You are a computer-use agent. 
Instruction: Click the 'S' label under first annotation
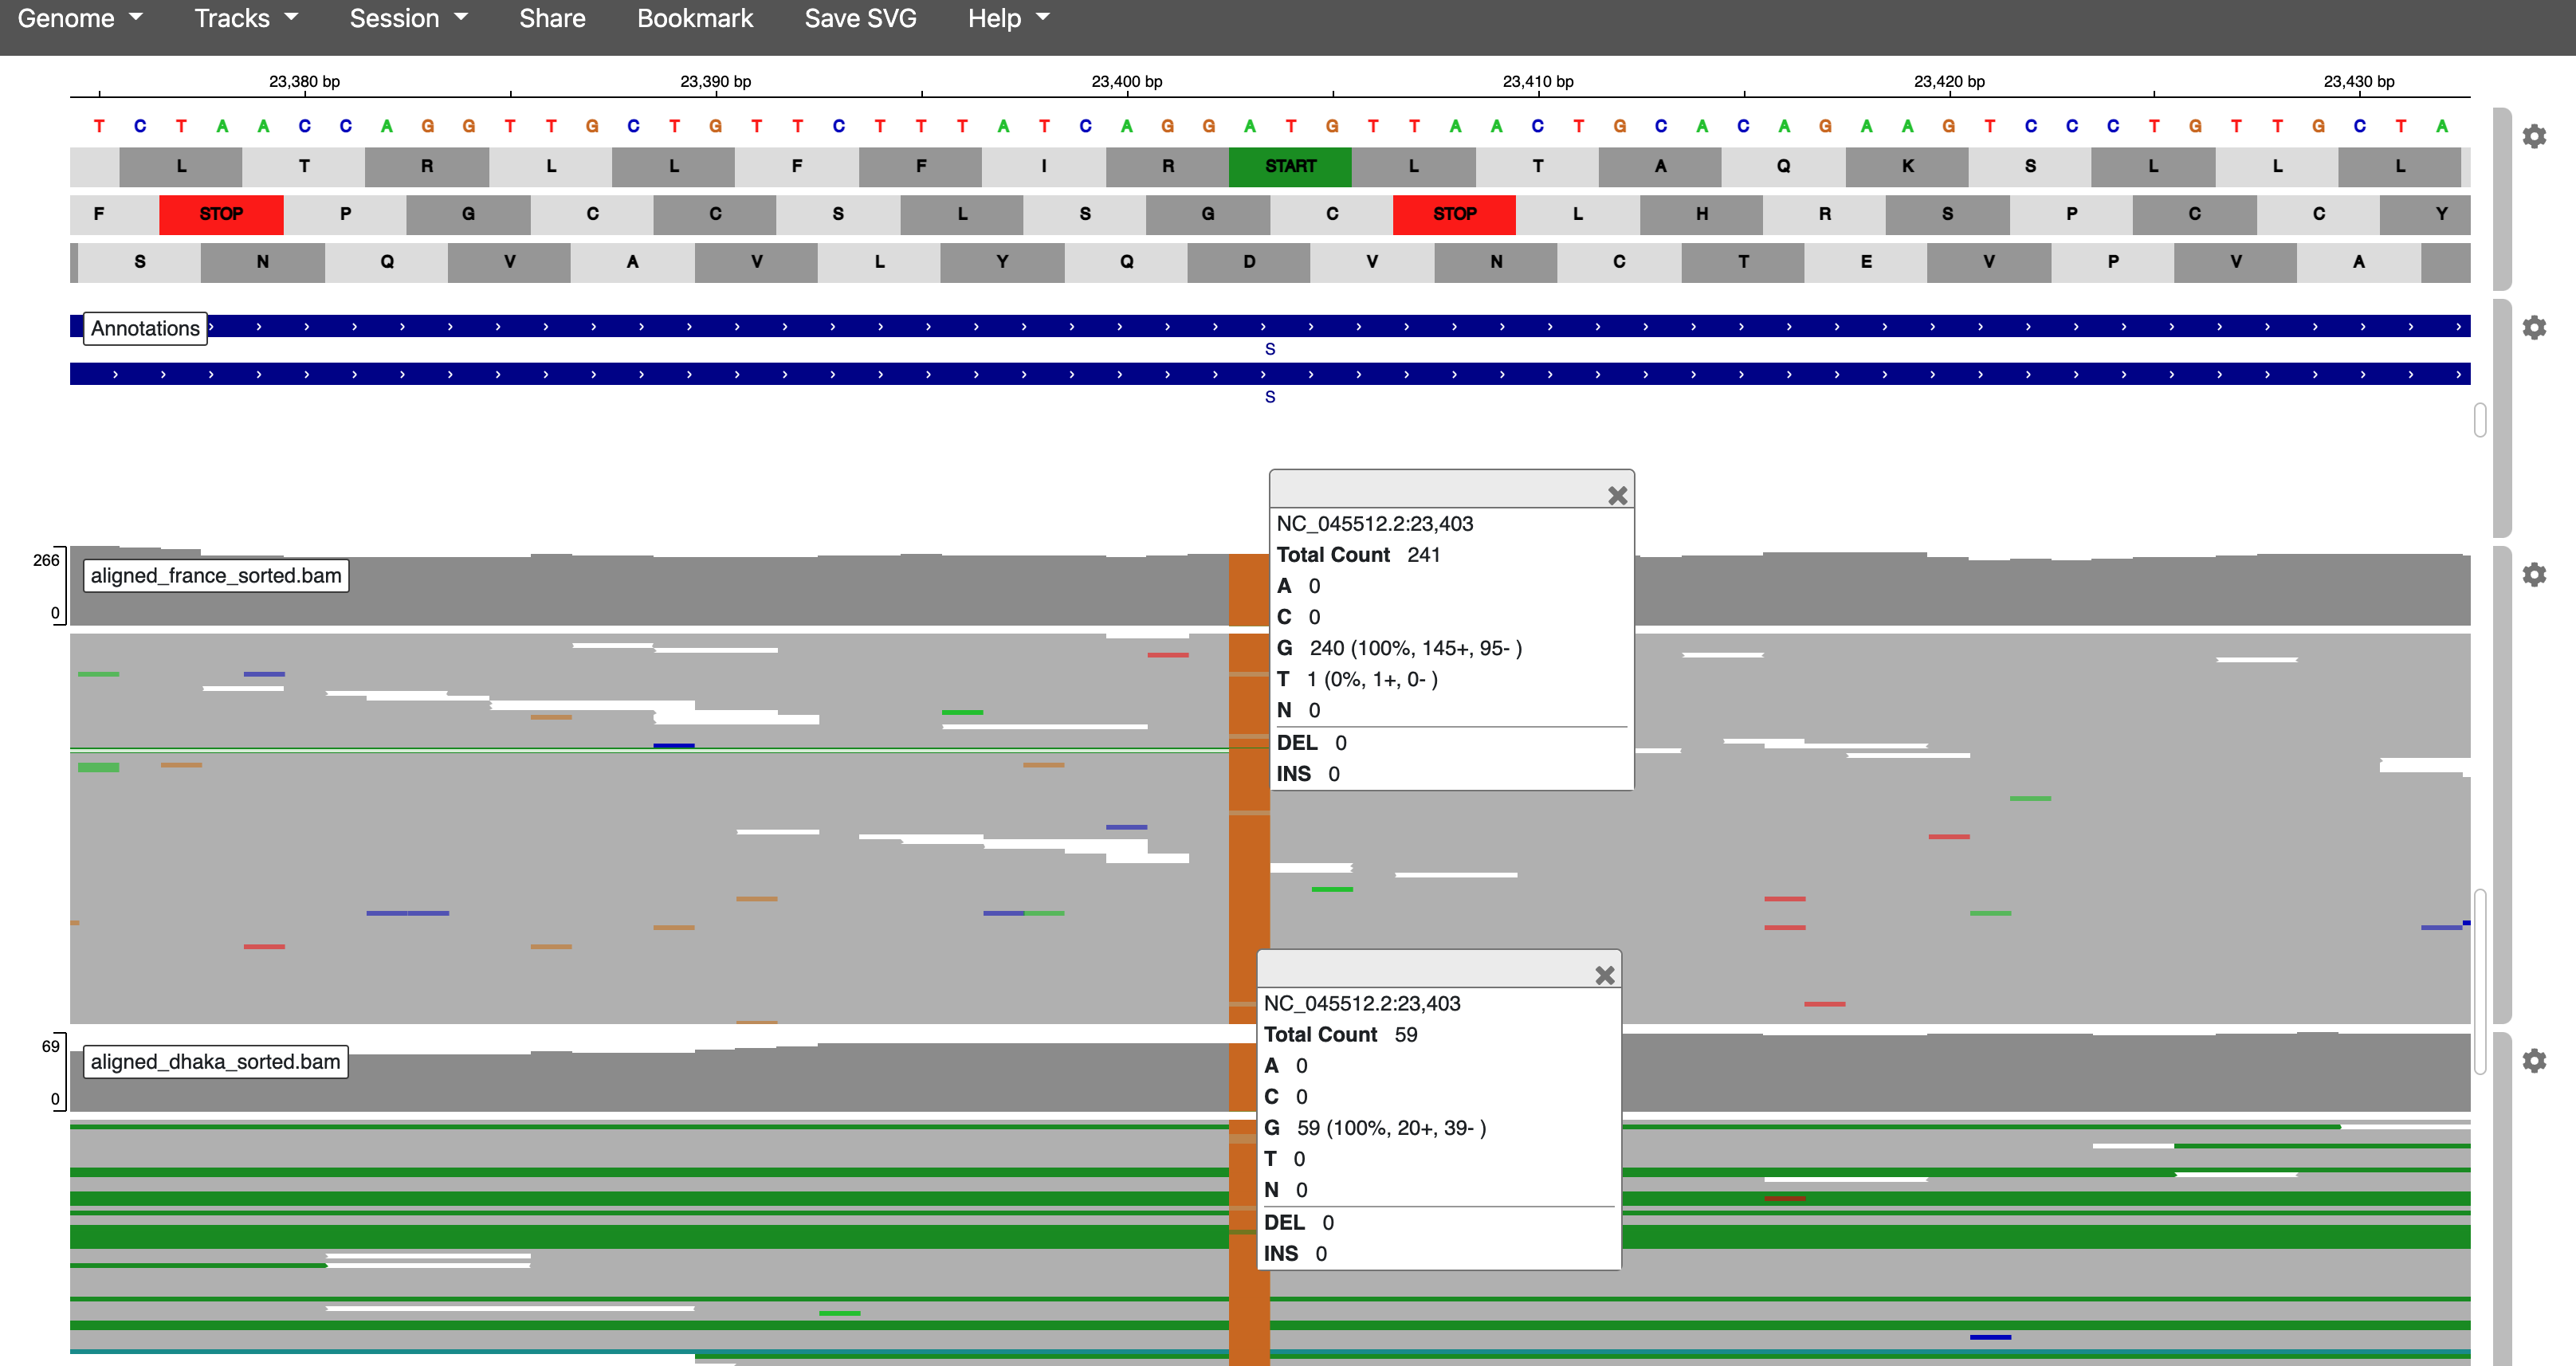point(1270,349)
